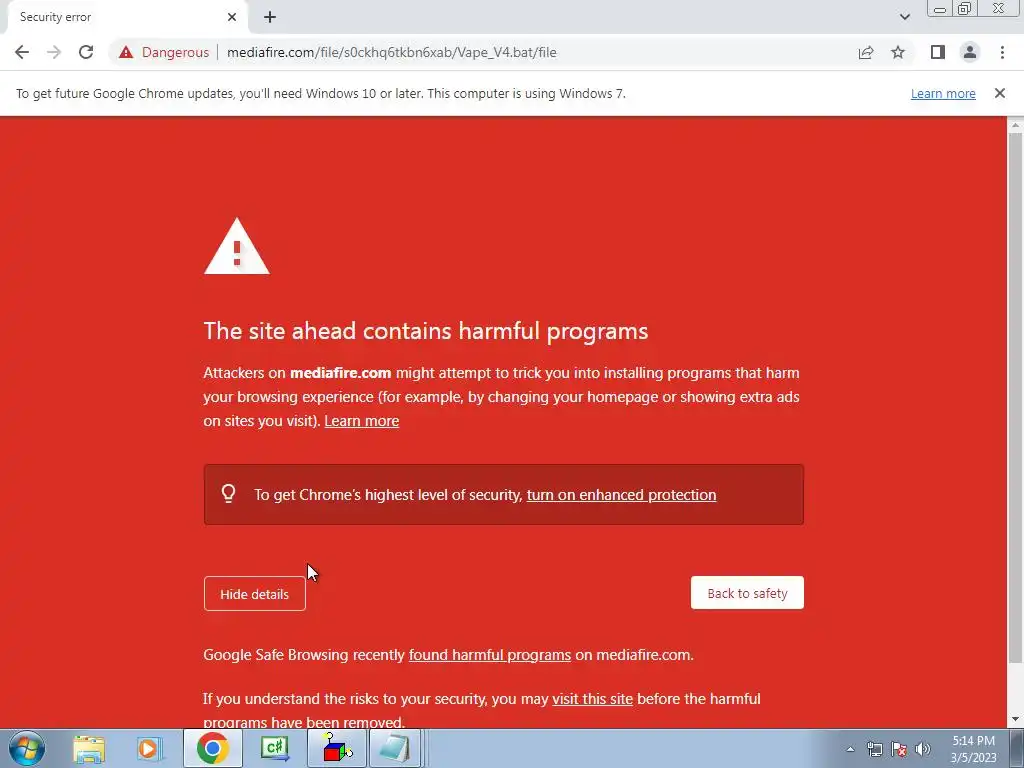Bookmark this page with the star icon
The height and width of the screenshot is (768, 1024).
898,52
